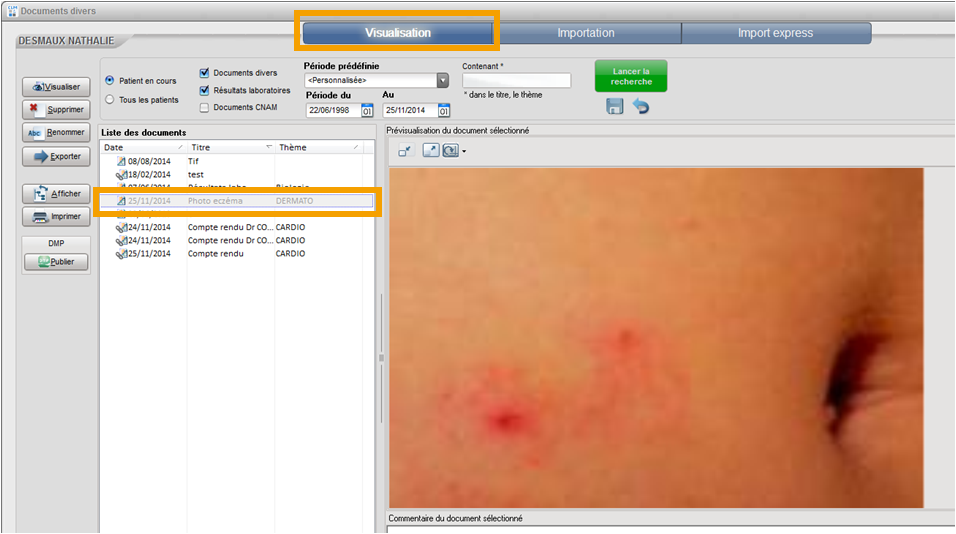The image size is (956, 534).
Task: Click the rotate image icon
Action: click(x=450, y=150)
